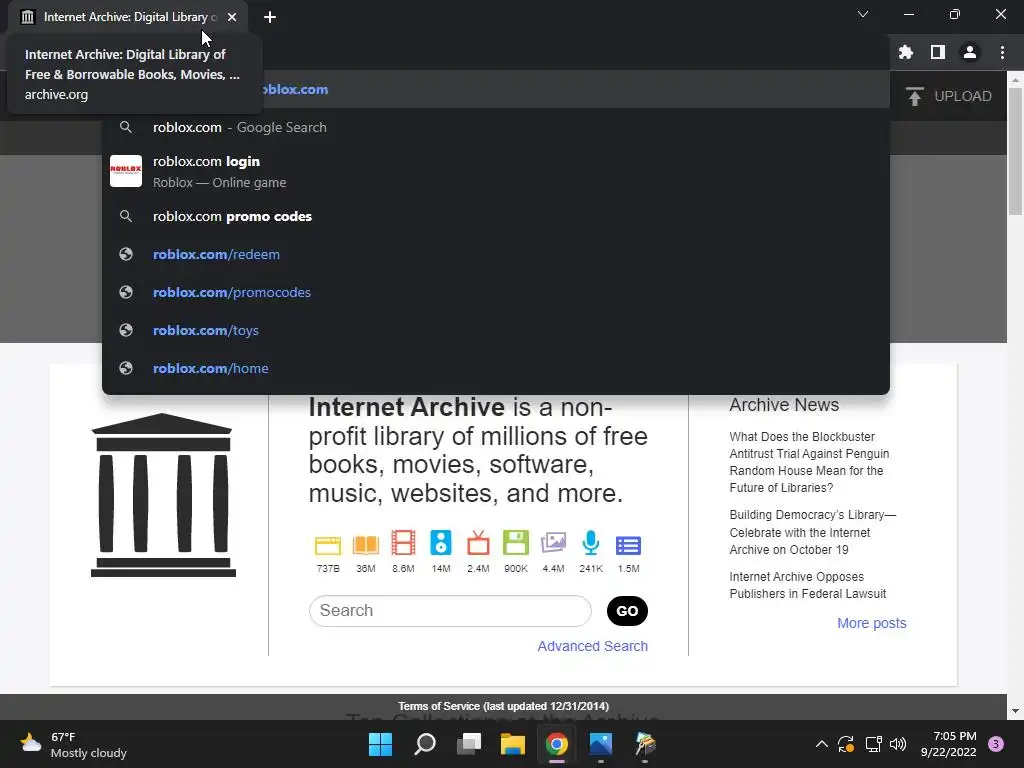
Task: Open the Building Democracy's Library news post
Action: (x=812, y=532)
